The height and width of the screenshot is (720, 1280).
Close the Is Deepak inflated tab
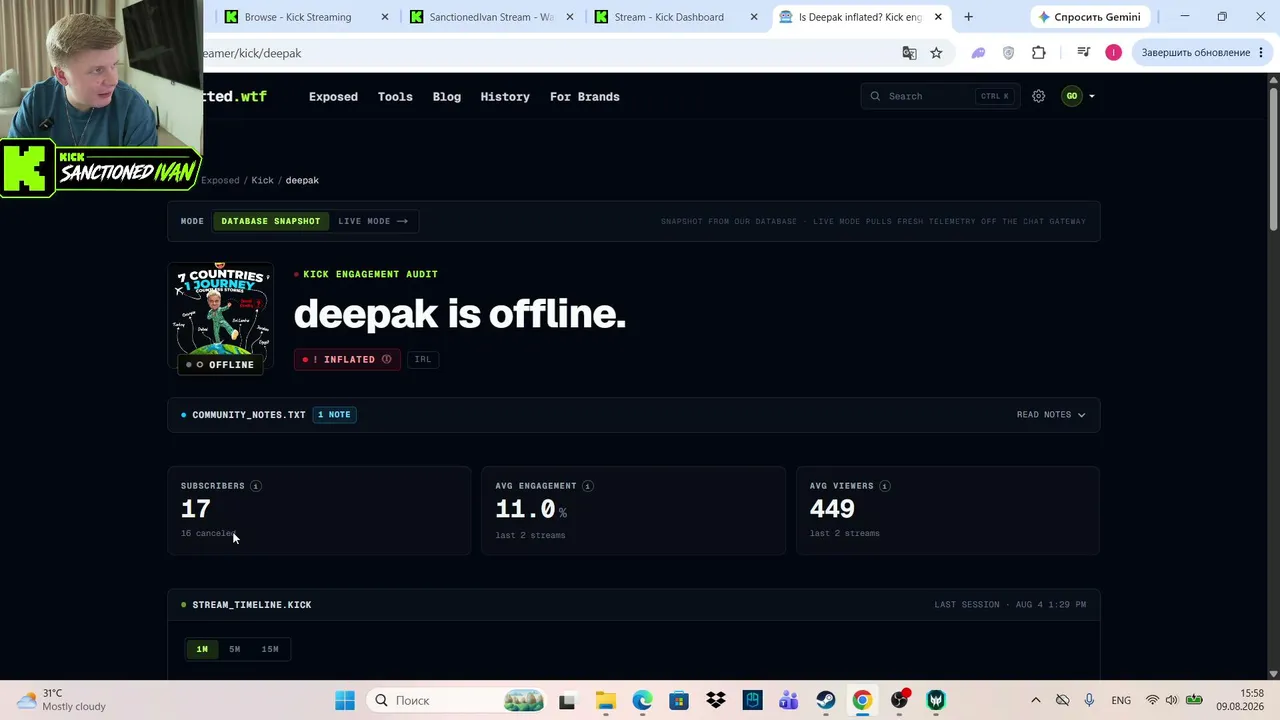point(939,17)
